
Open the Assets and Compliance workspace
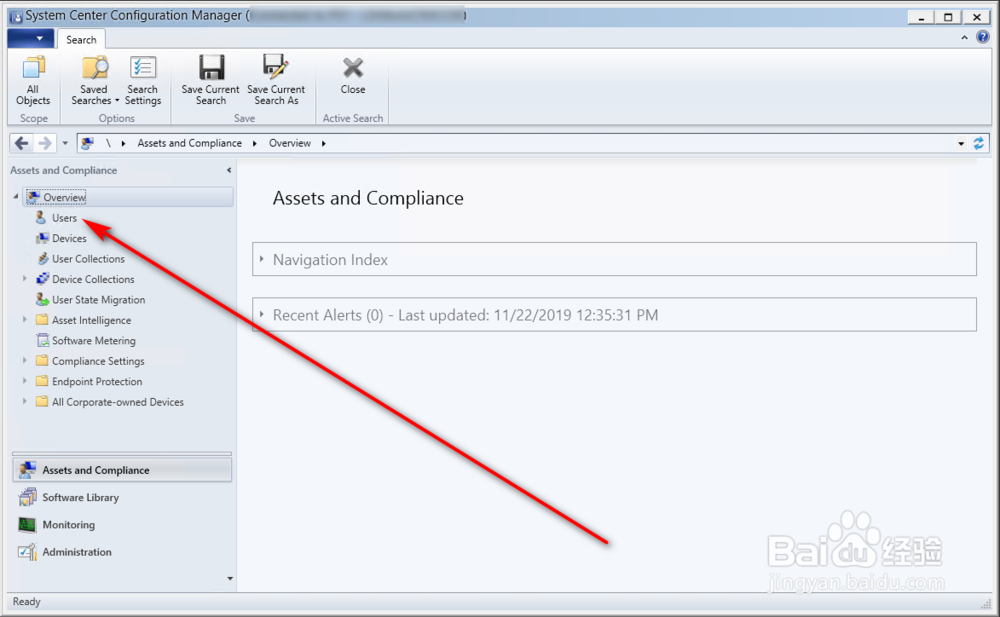122,470
